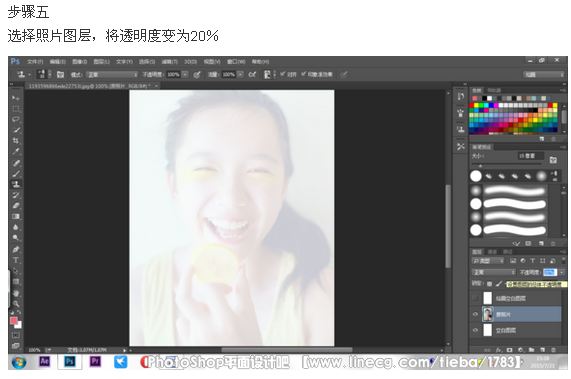Open the layer style fx menu
The image size is (571, 379).
point(498,350)
